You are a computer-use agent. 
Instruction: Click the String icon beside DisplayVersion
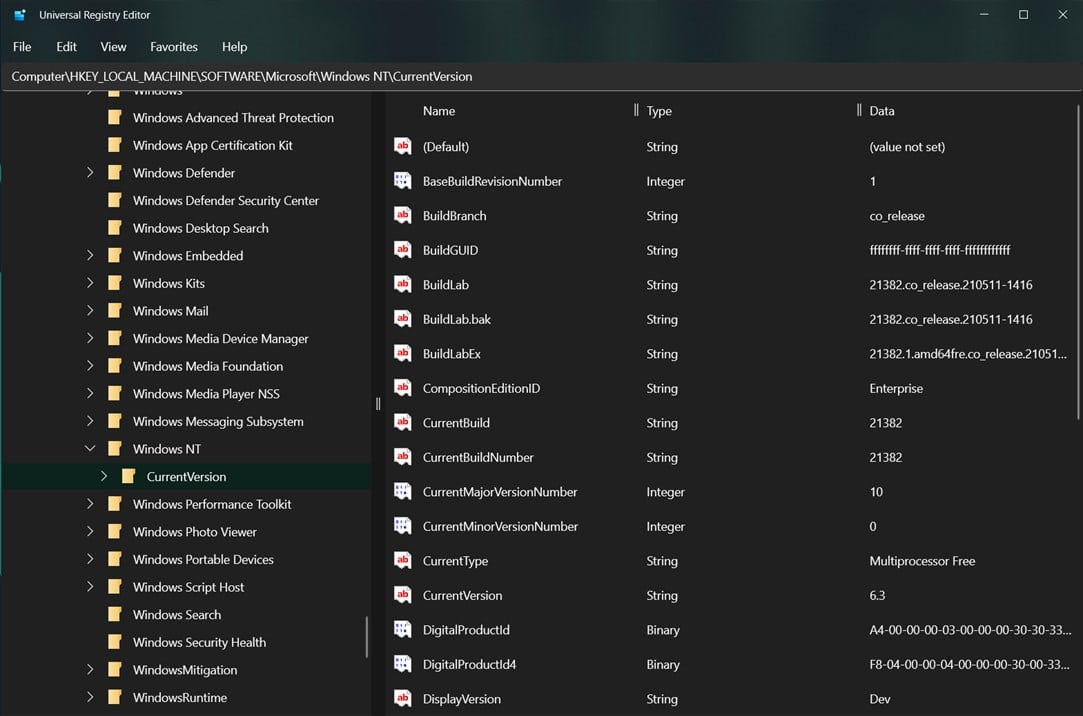(x=401, y=699)
